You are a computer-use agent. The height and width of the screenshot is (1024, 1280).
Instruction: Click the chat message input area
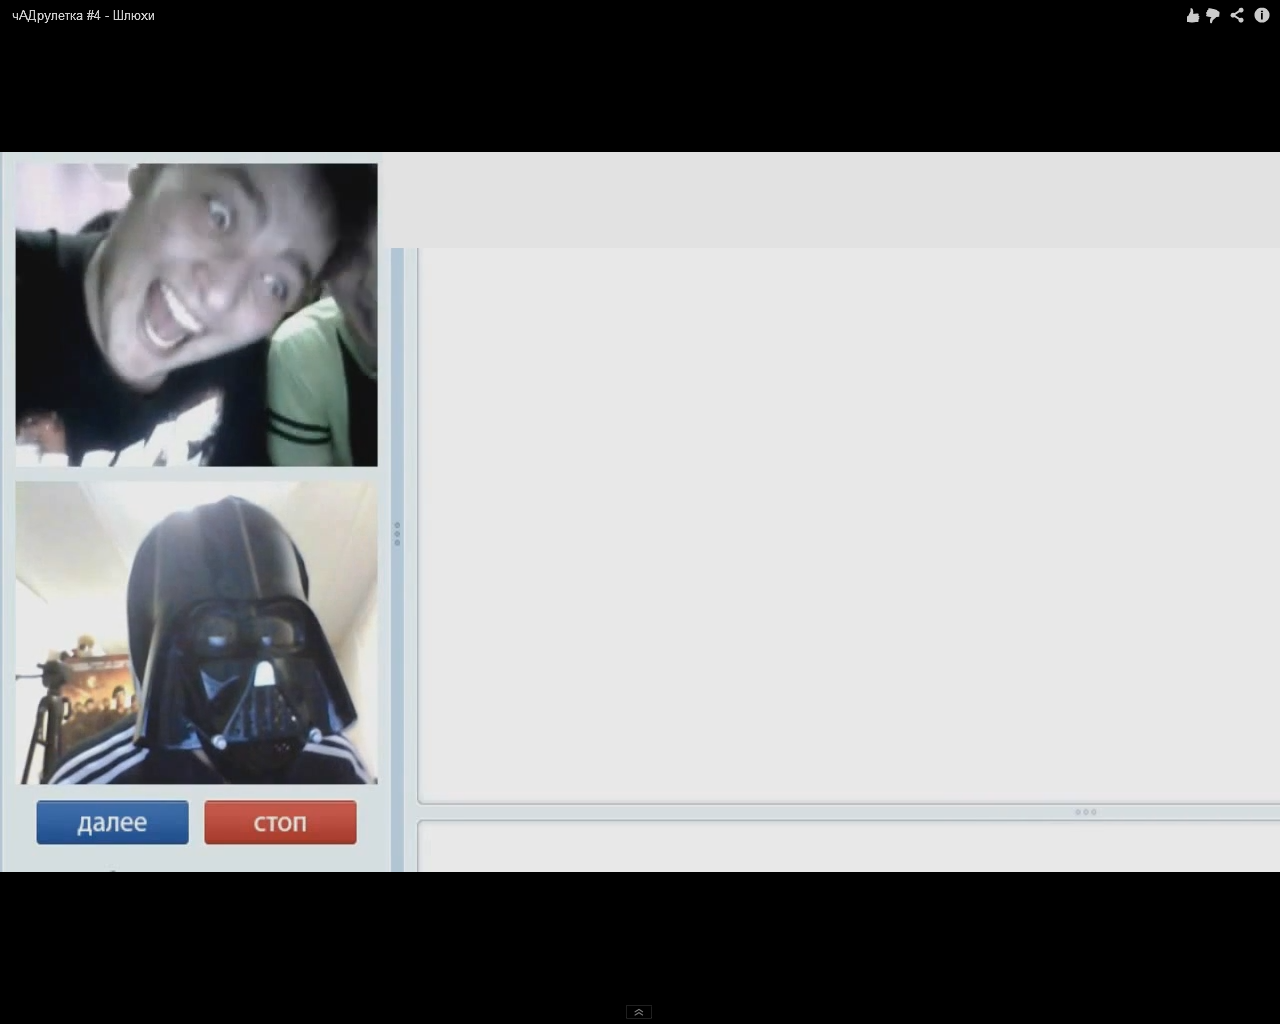click(x=849, y=847)
